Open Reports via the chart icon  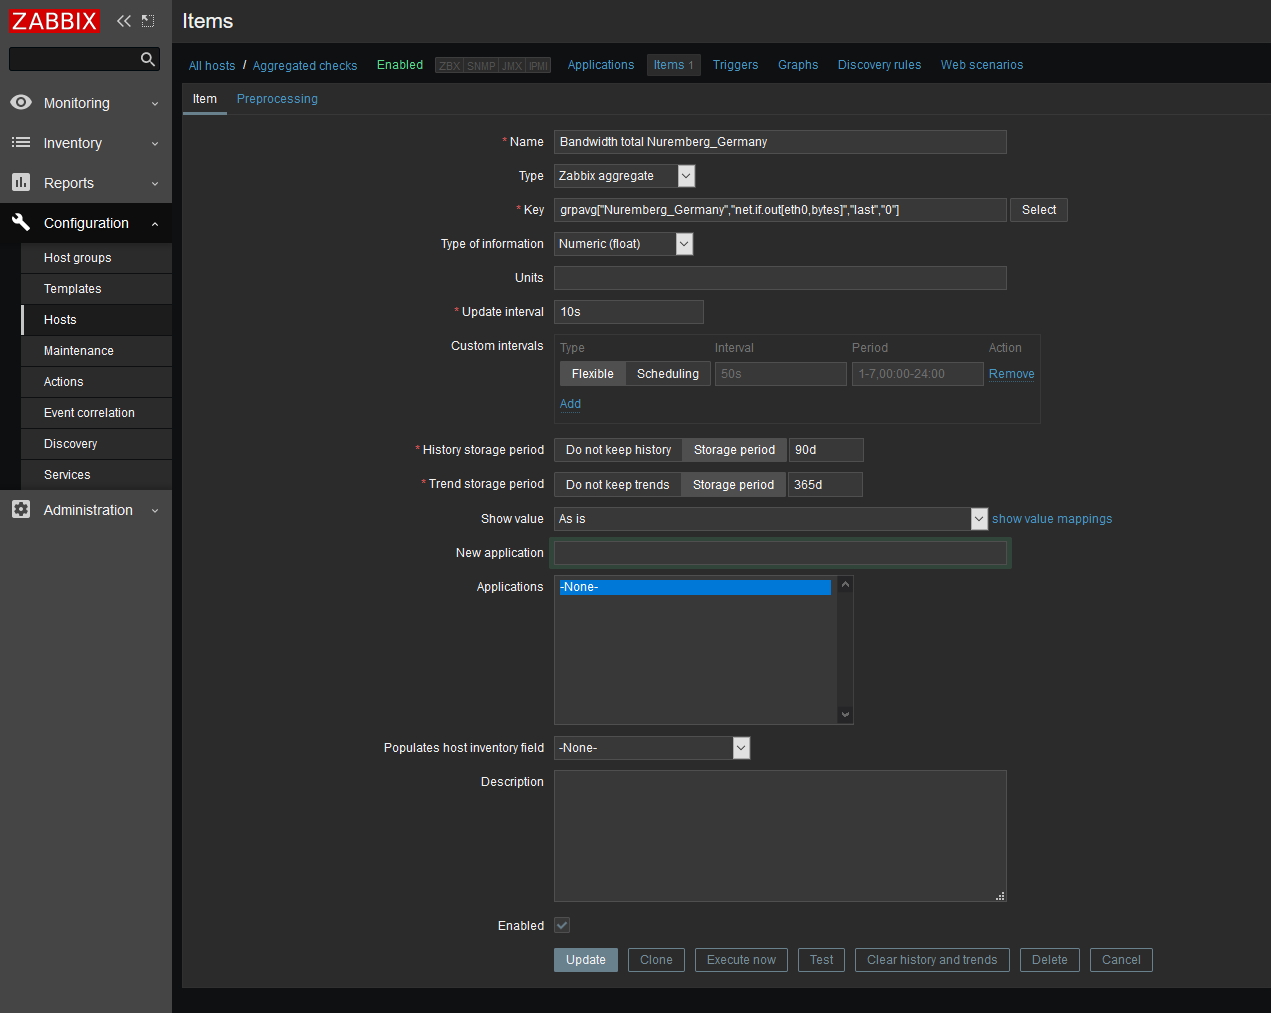(21, 183)
